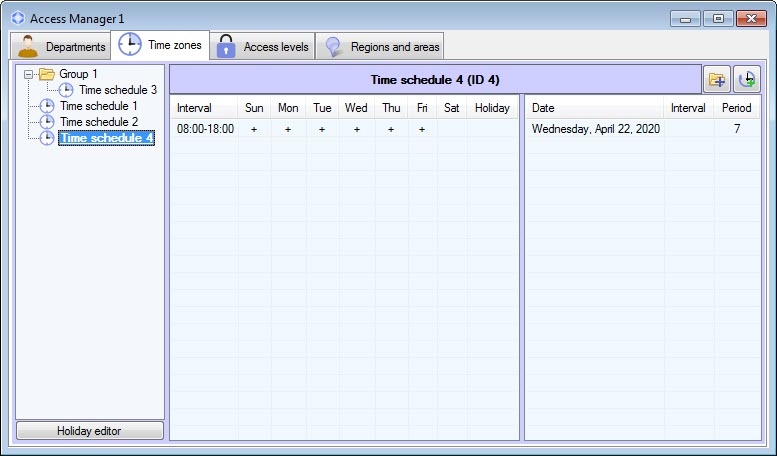This screenshot has width=777, height=456.
Task: Toggle the Thu plus mark for 08:00-18:00
Action: 391,129
